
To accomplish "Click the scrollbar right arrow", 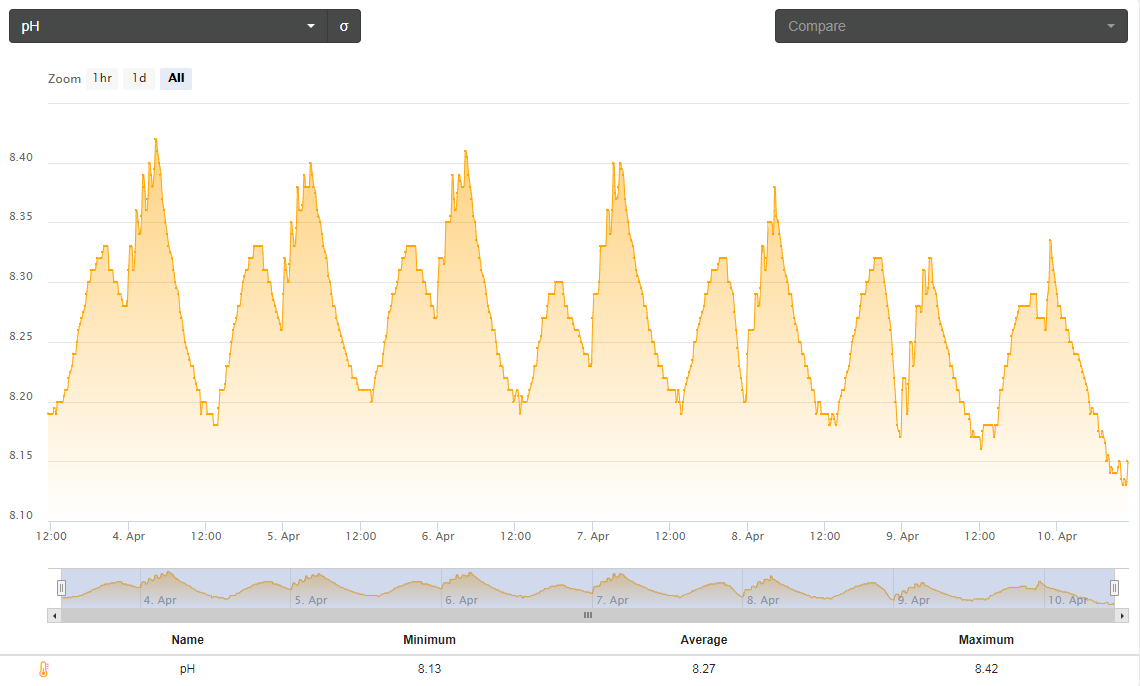I will 1122,616.
